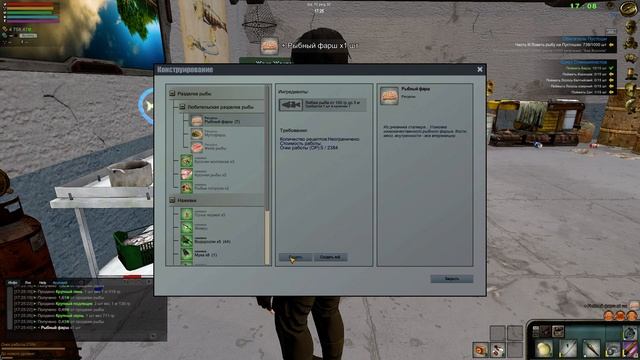This screenshot has width=640, height=360.
Task: Collapse the Любительская разделка рыбы subcategory
Action: point(182,107)
